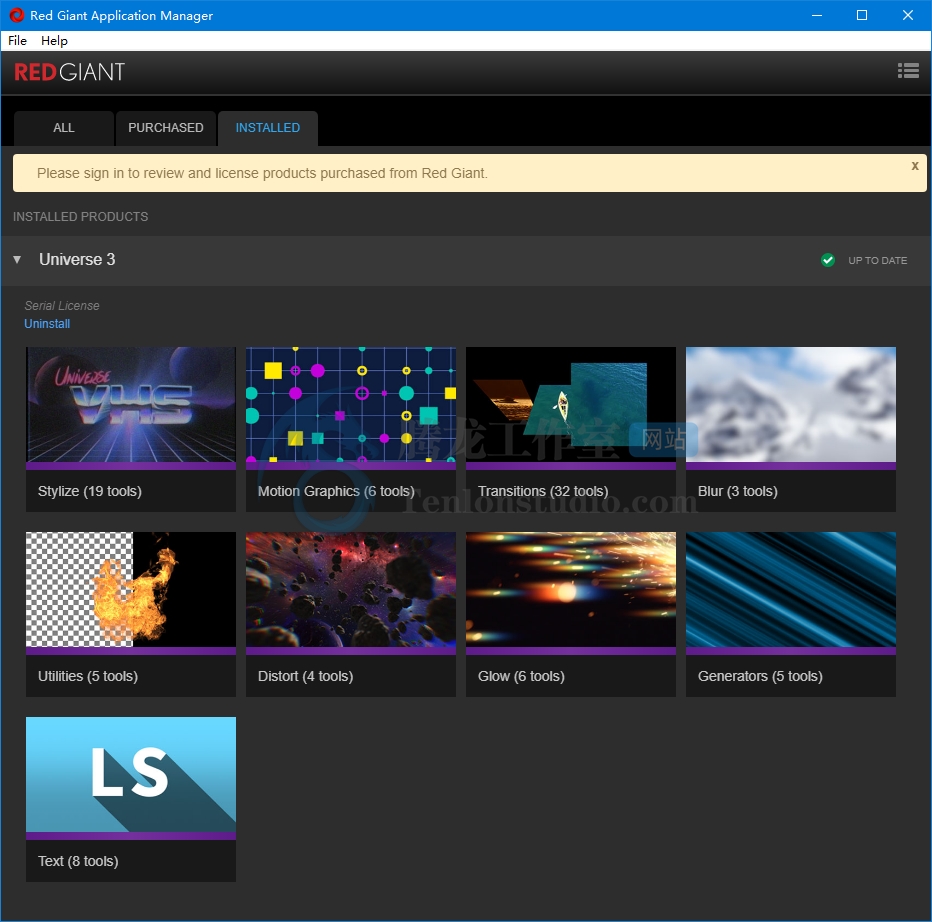This screenshot has width=932, height=922.
Task: Open the Utilities fire thumbnail
Action: click(x=131, y=590)
